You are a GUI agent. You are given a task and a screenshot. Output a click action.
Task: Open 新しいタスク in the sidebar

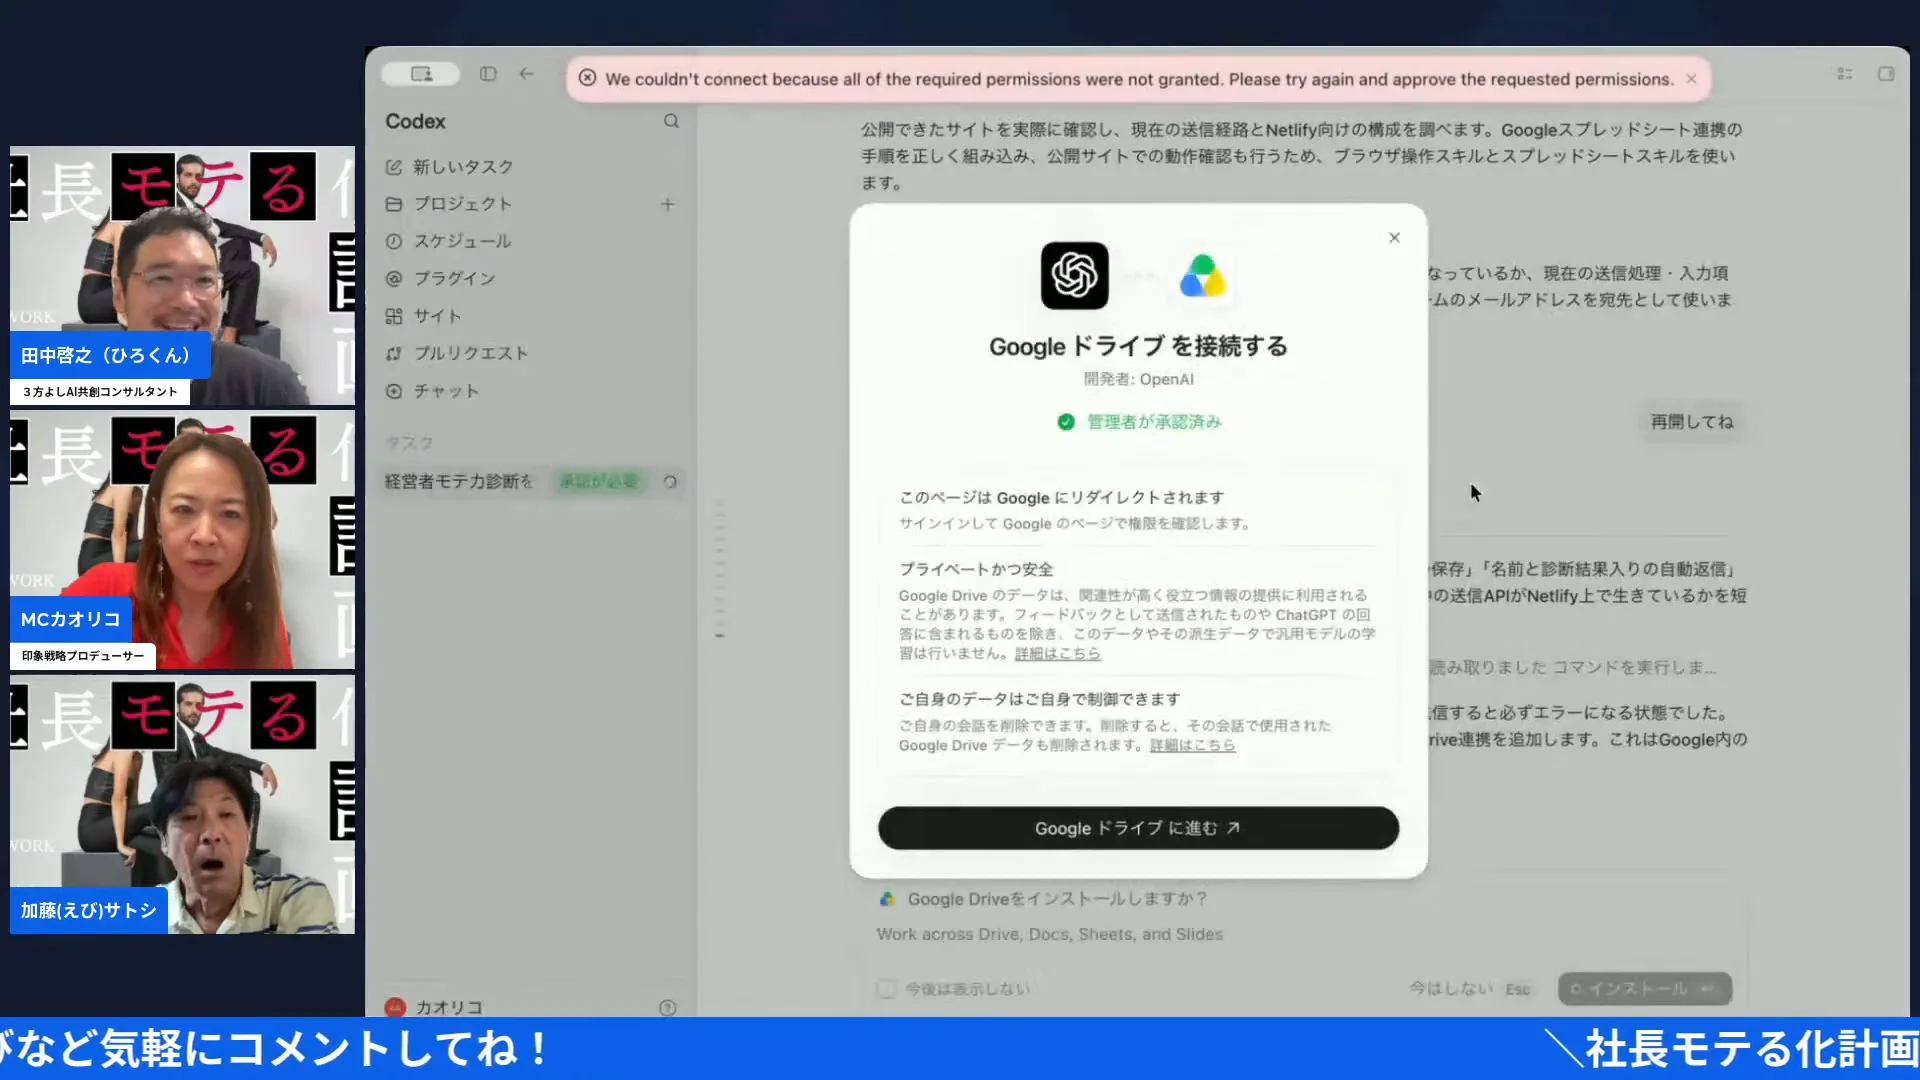pyautogui.click(x=463, y=167)
